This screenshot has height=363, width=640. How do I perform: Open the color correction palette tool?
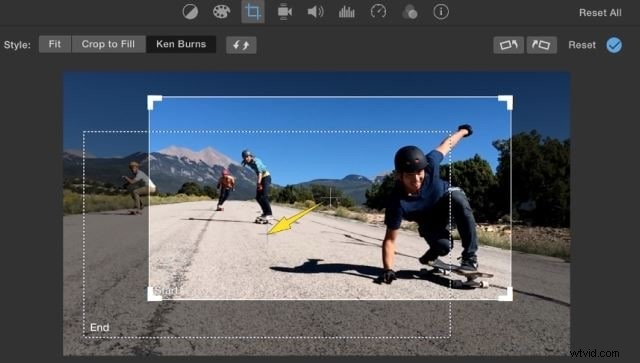(x=221, y=11)
